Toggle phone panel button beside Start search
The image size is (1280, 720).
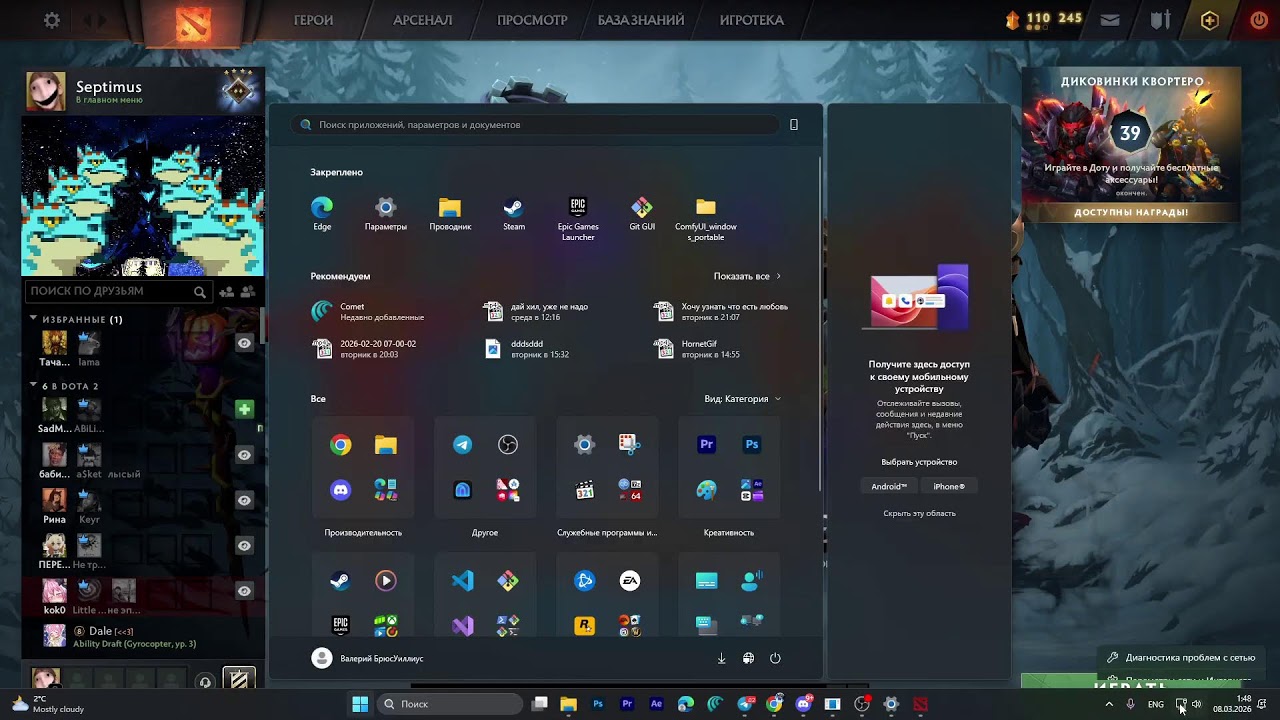click(x=794, y=125)
